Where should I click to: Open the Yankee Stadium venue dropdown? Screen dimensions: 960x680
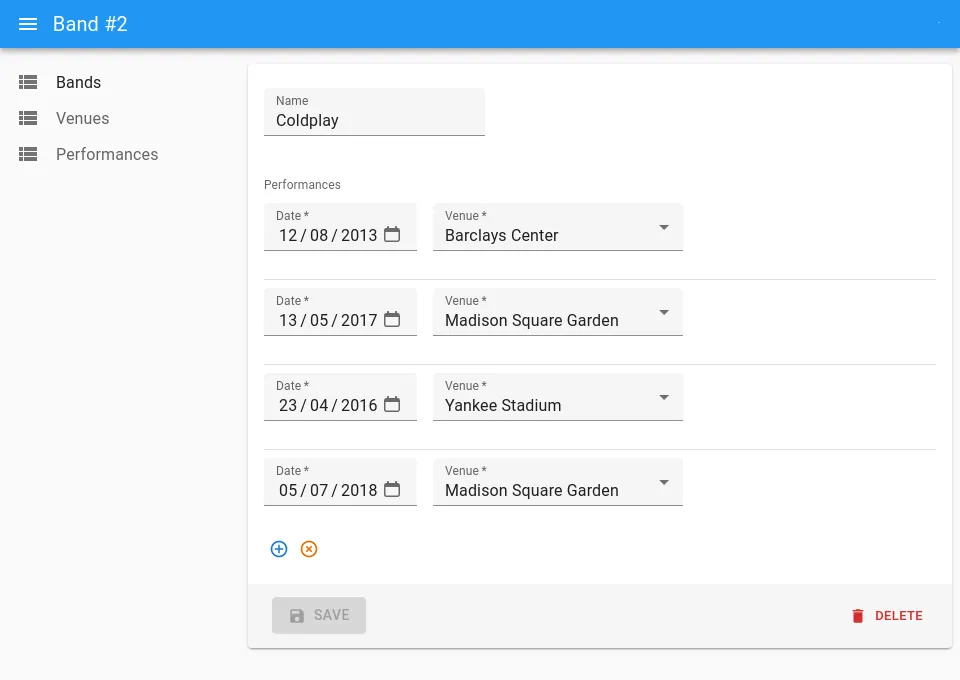663,397
